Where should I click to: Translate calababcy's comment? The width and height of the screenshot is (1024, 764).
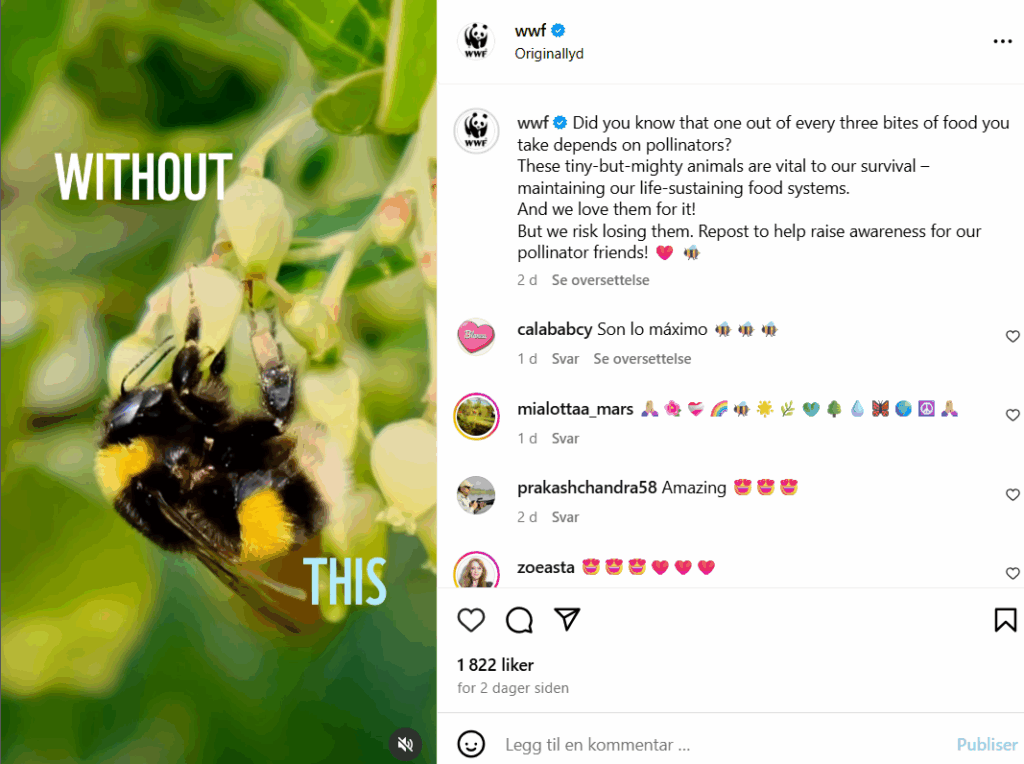[x=642, y=359]
